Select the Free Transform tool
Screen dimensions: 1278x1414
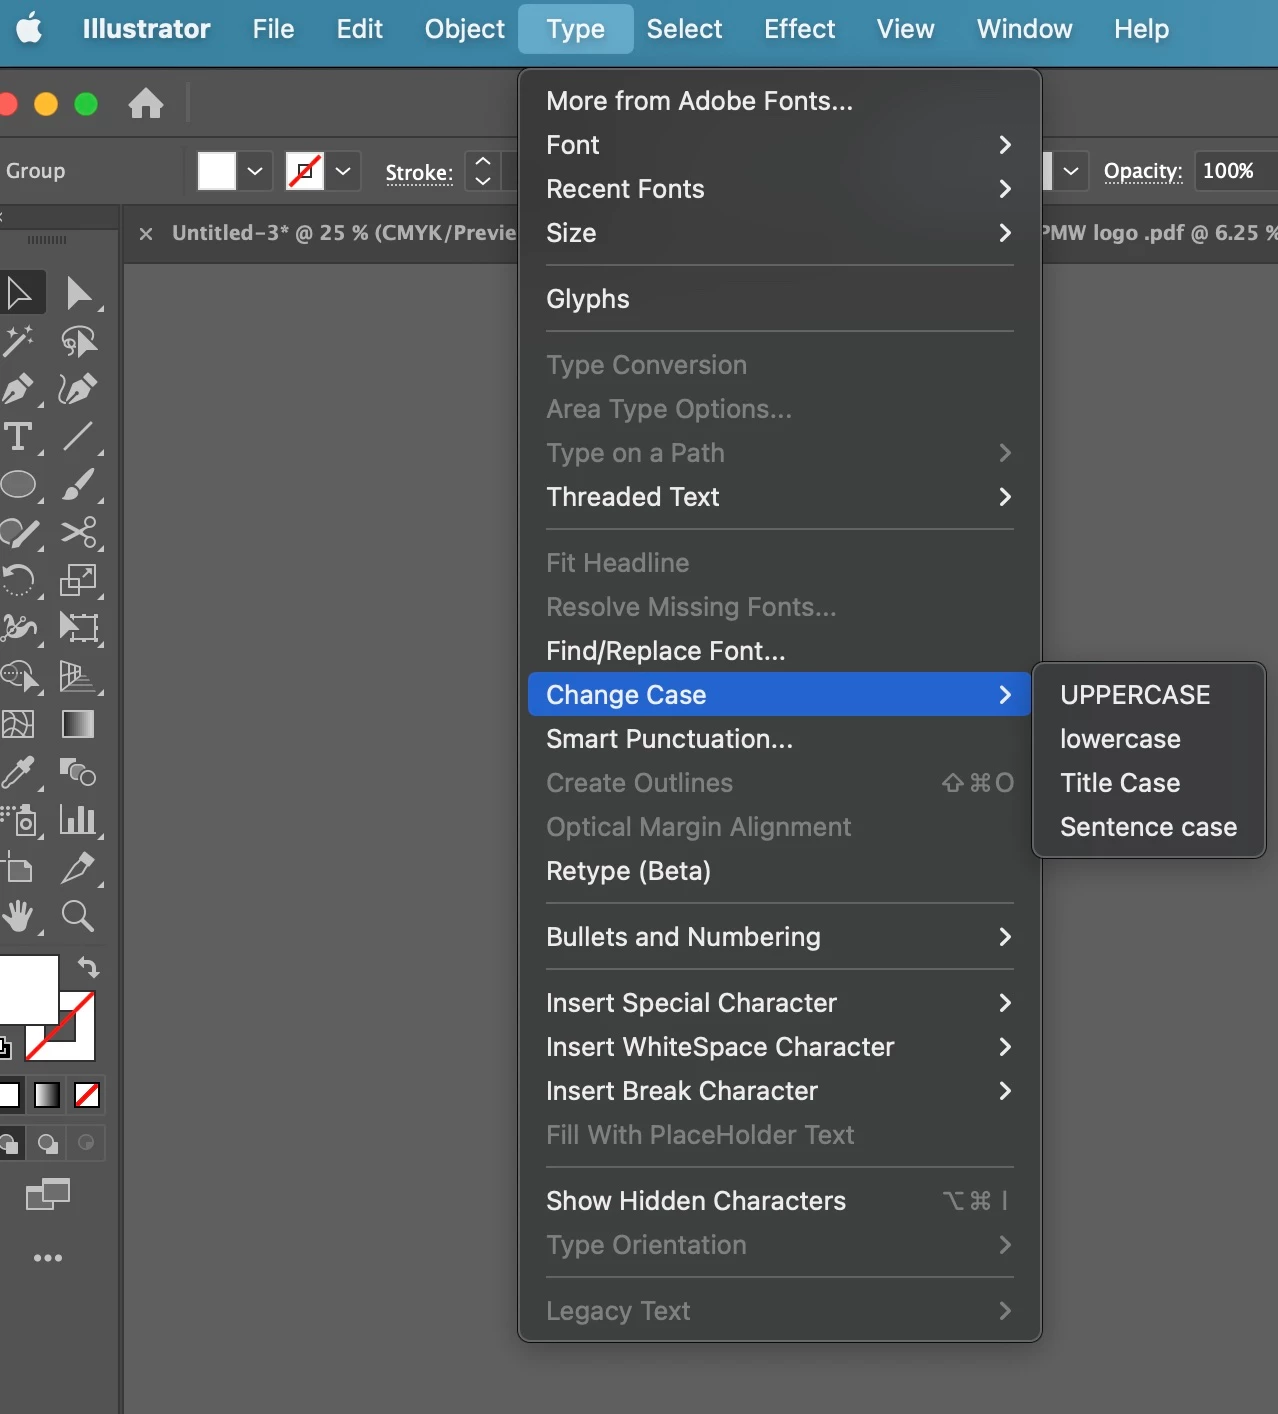pos(79,629)
